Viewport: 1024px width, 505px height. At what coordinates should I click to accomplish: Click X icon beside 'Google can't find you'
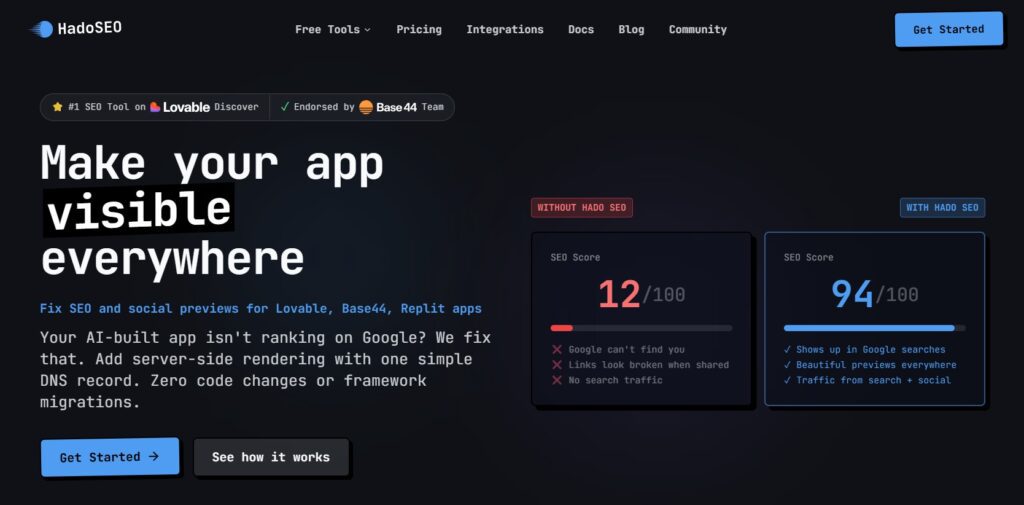557,350
